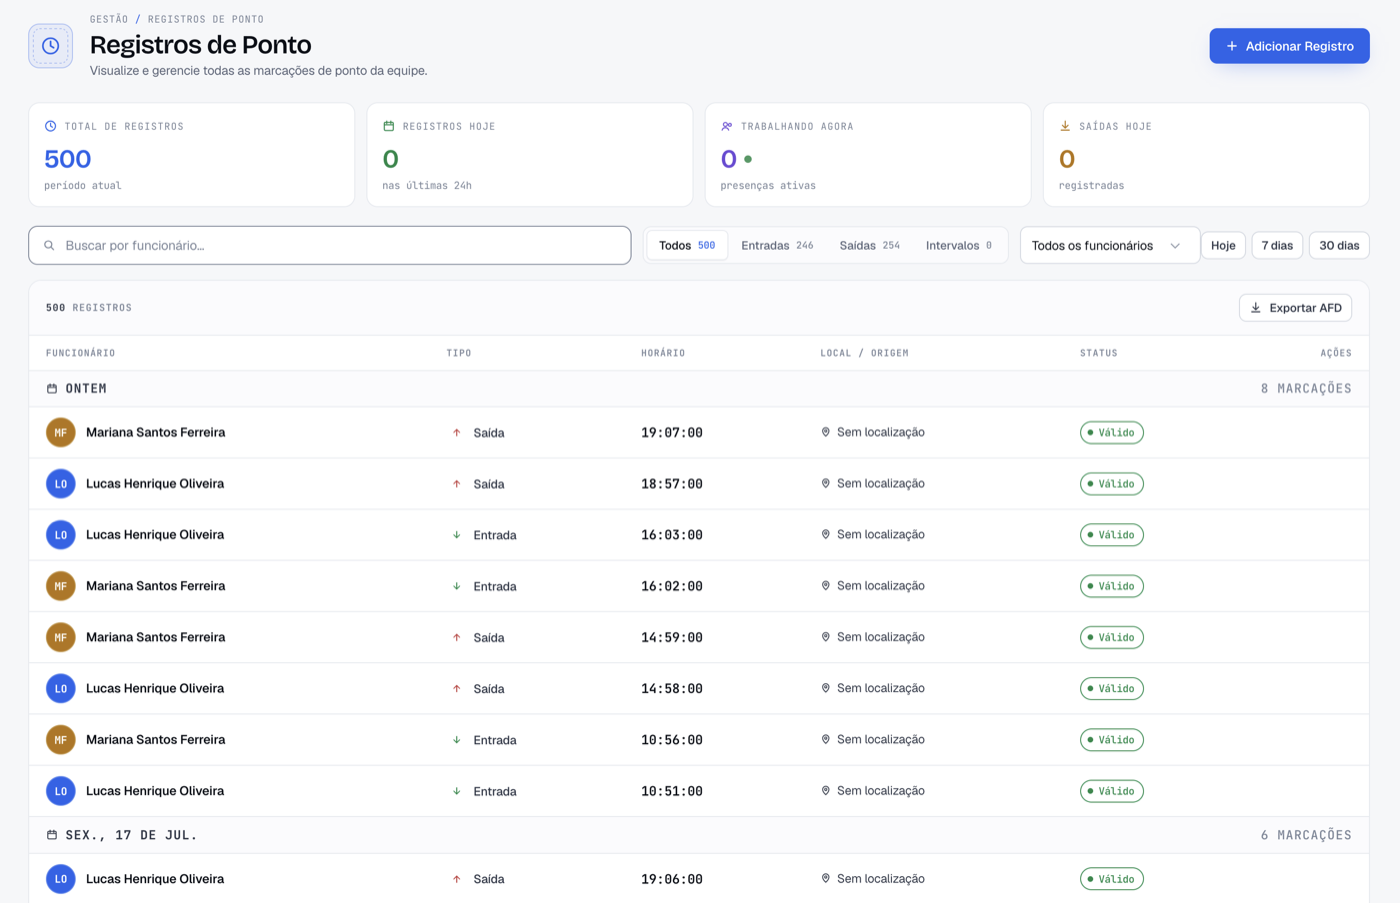Click the 6 MARCAÇÕES count text
Screen dimensions: 1400x903
[x=1306, y=834]
